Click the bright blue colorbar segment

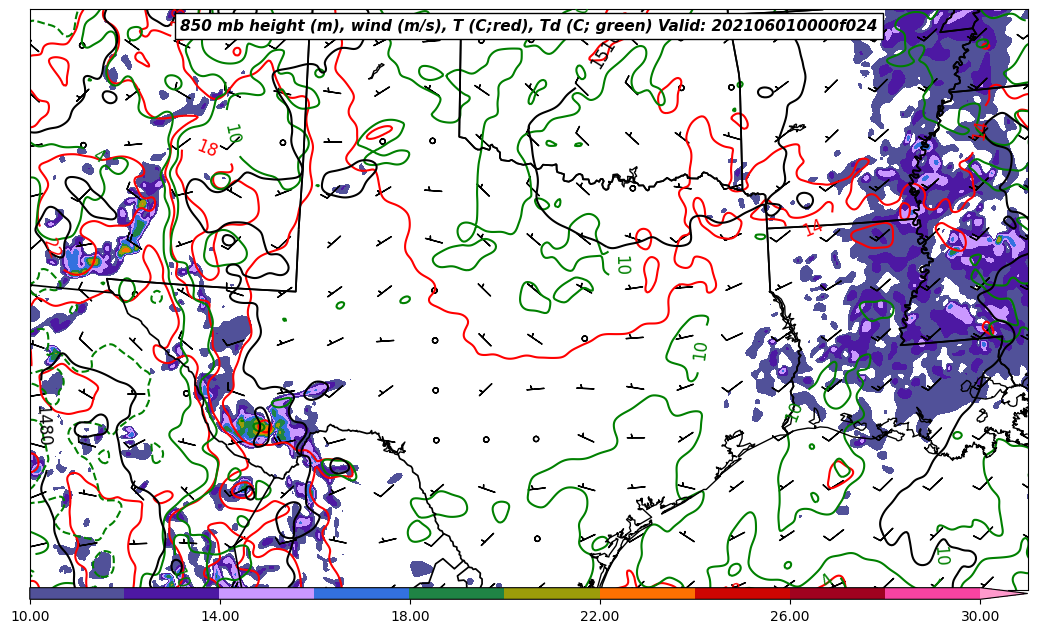point(361,593)
